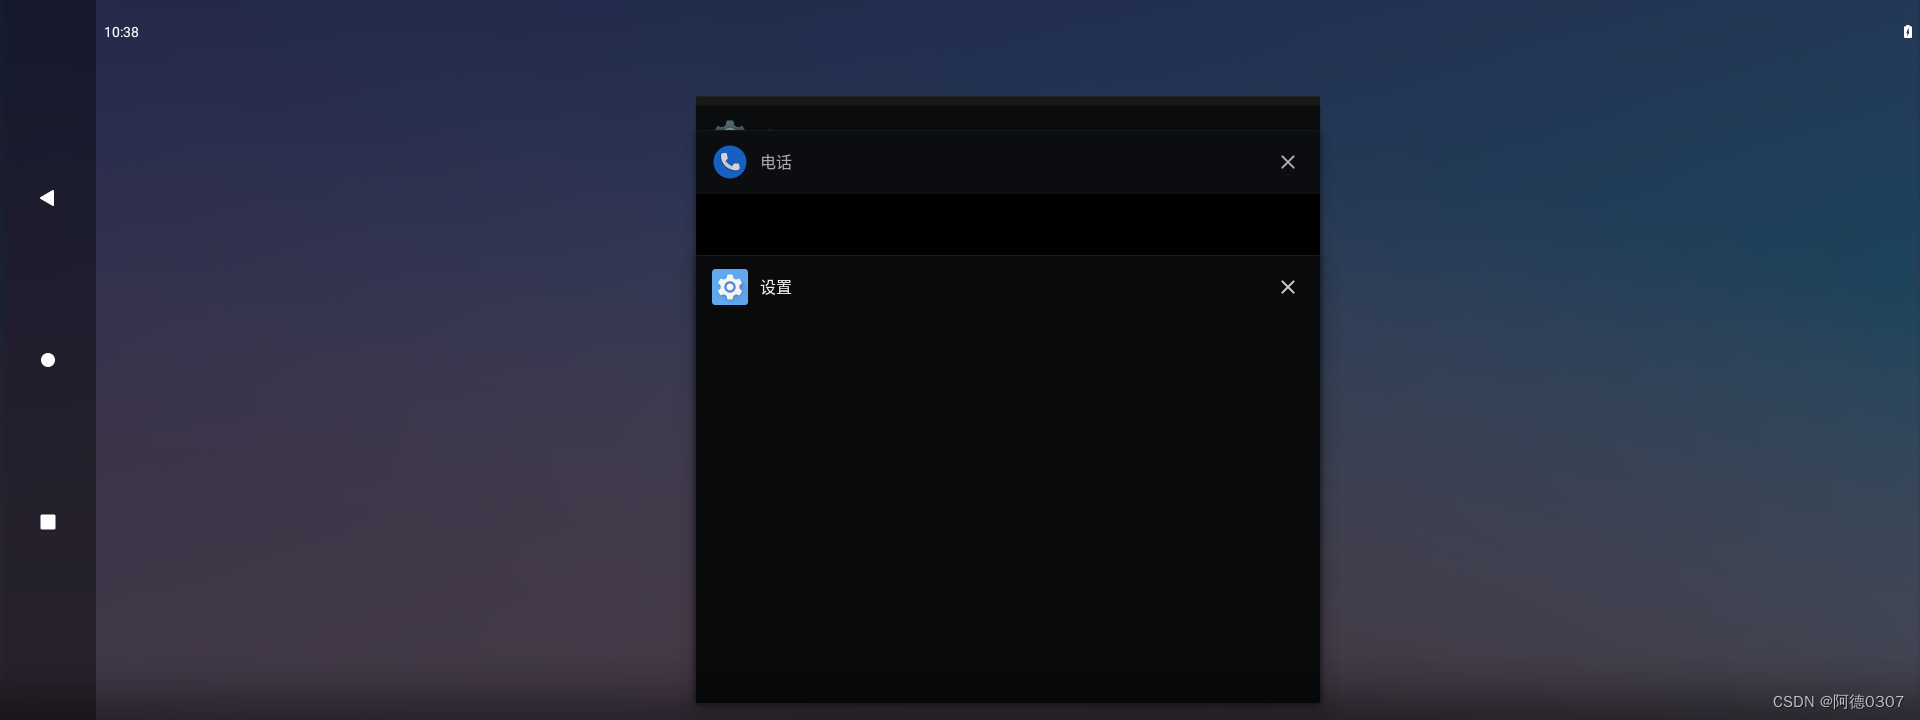Open the 电话 task title
The width and height of the screenshot is (1920, 720).
(x=776, y=162)
